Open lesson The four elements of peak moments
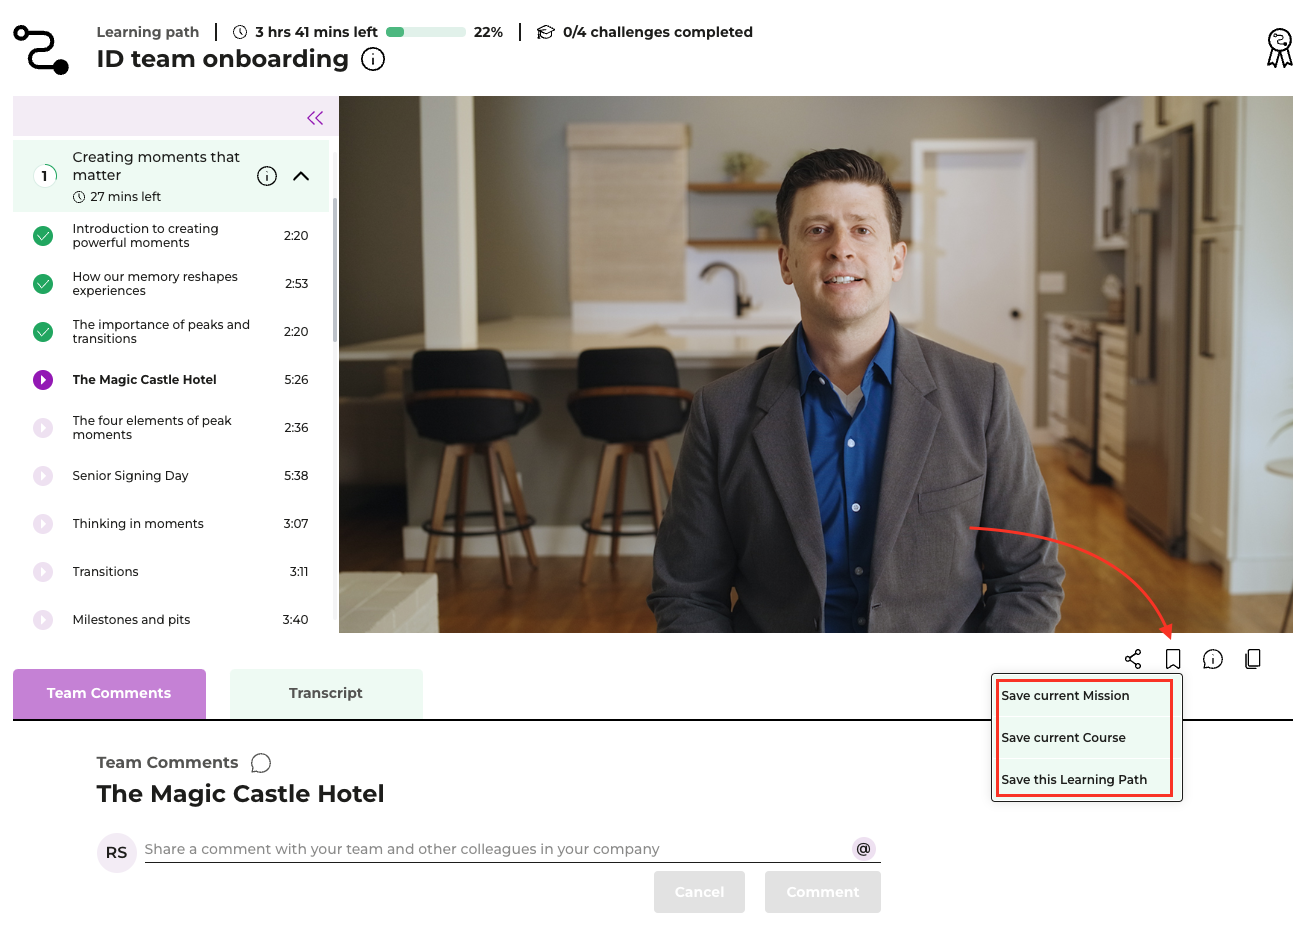Image resolution: width=1316 pixels, height=928 pixels. [171, 428]
